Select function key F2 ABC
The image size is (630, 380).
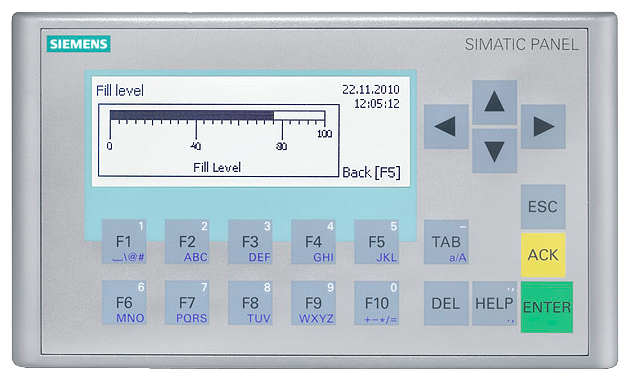click(187, 242)
